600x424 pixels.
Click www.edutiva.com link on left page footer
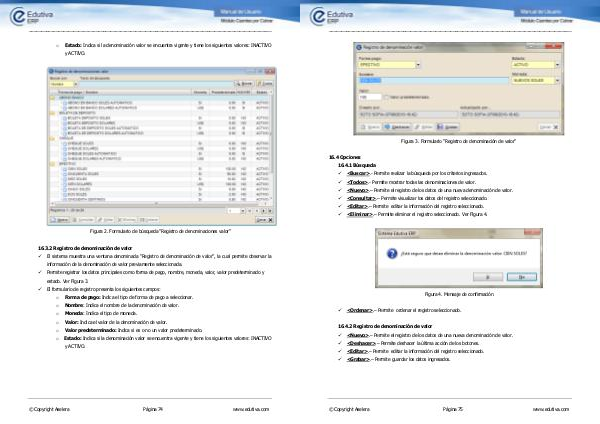point(252,410)
